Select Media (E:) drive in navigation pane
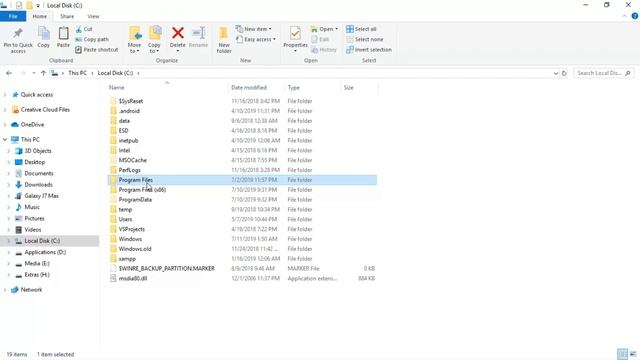 (37, 264)
